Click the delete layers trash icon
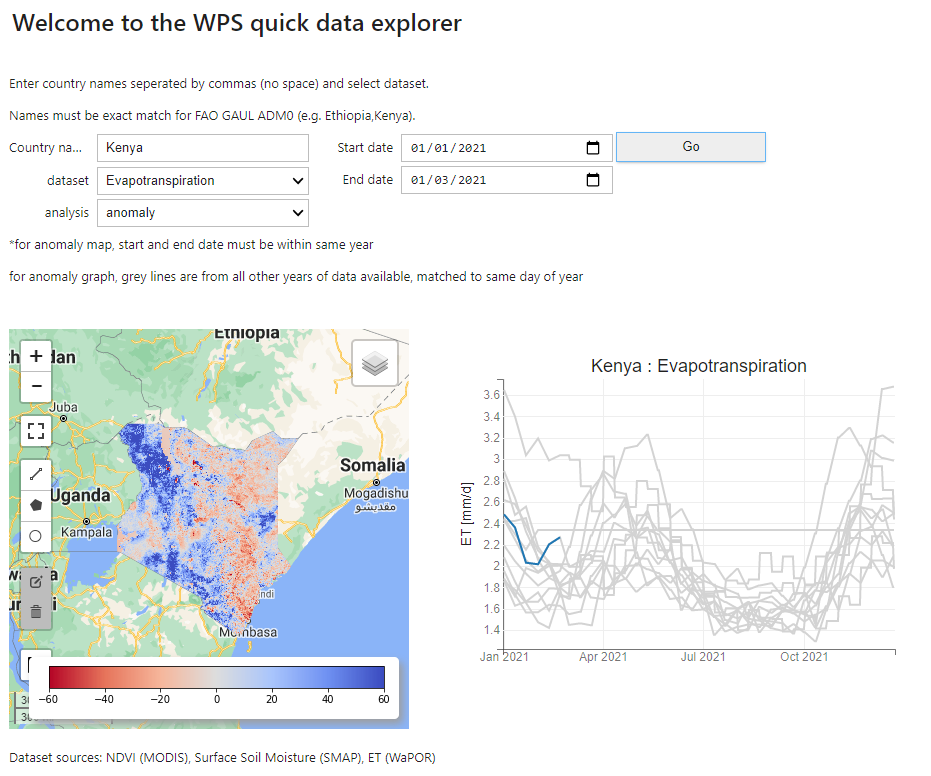 (x=36, y=611)
